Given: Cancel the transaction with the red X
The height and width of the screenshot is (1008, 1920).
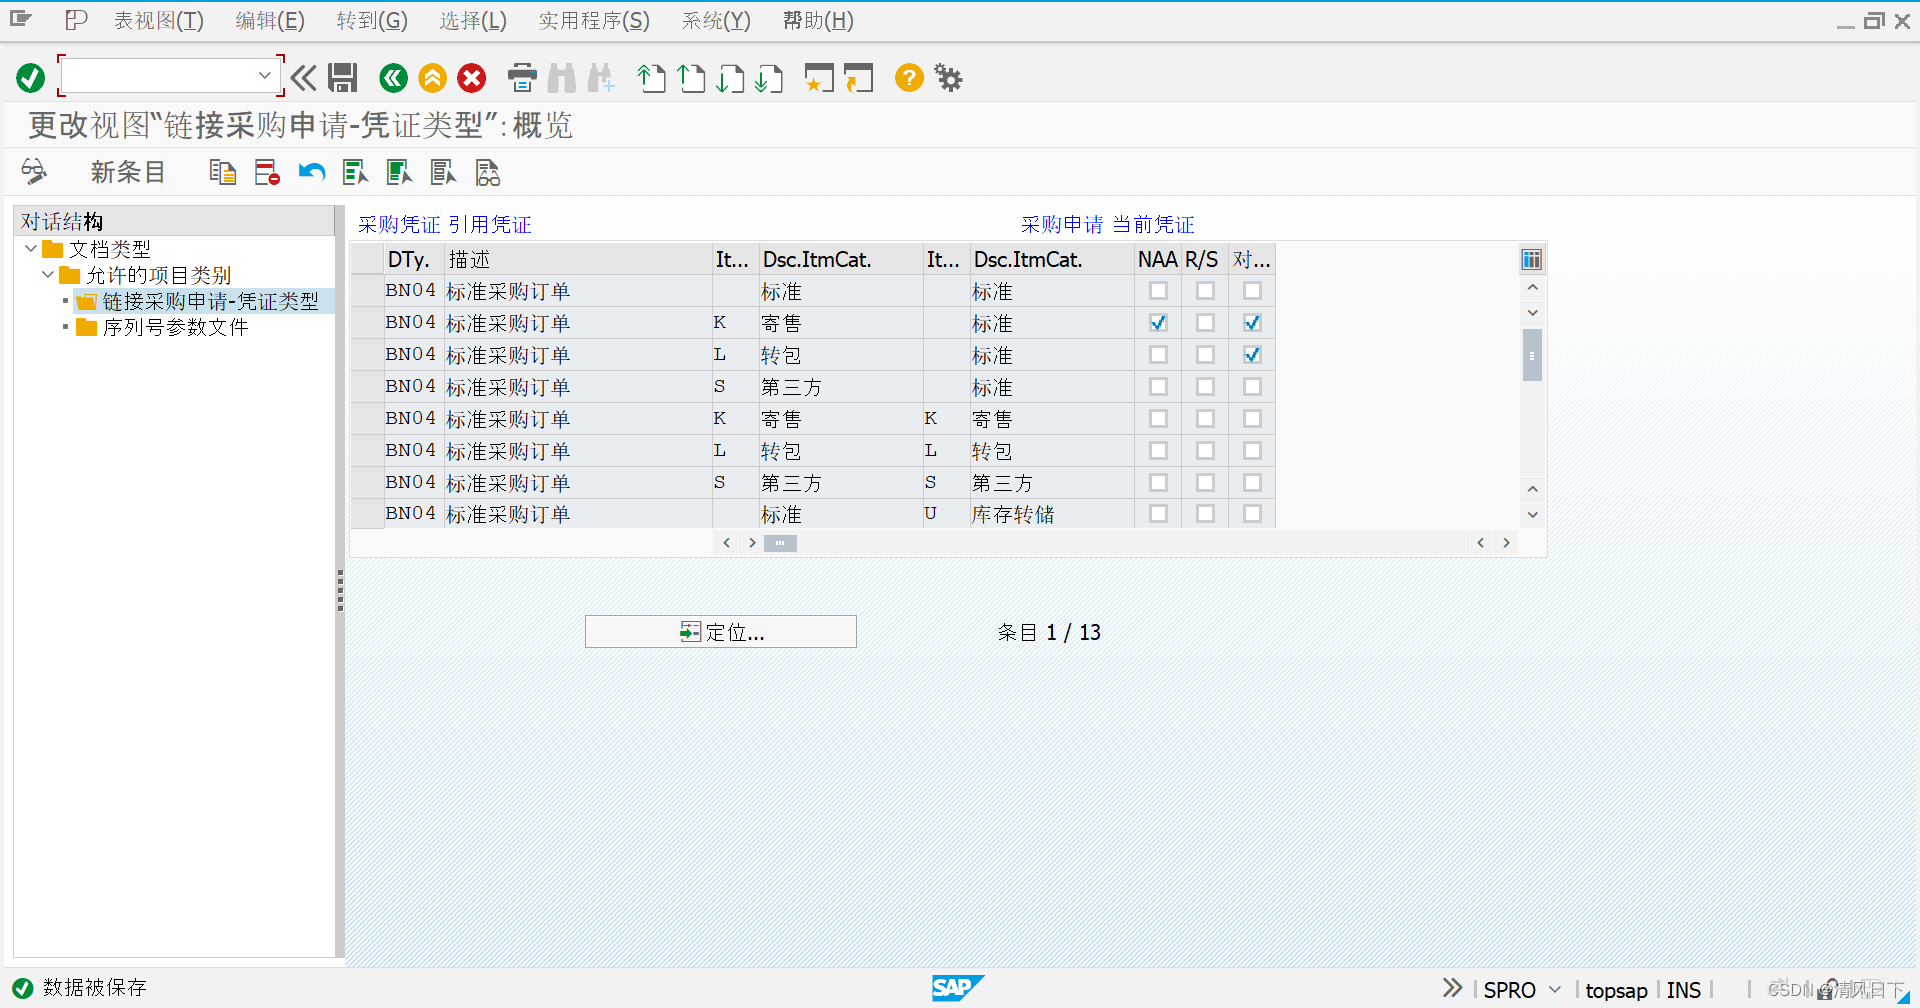Looking at the screenshot, I should coord(471,78).
